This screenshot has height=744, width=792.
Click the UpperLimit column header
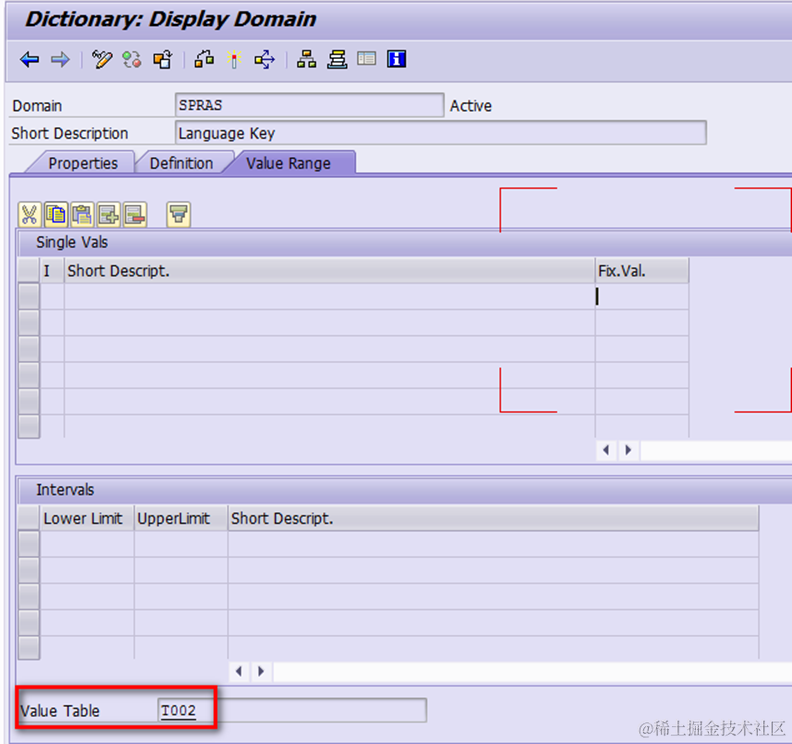[x=181, y=518]
